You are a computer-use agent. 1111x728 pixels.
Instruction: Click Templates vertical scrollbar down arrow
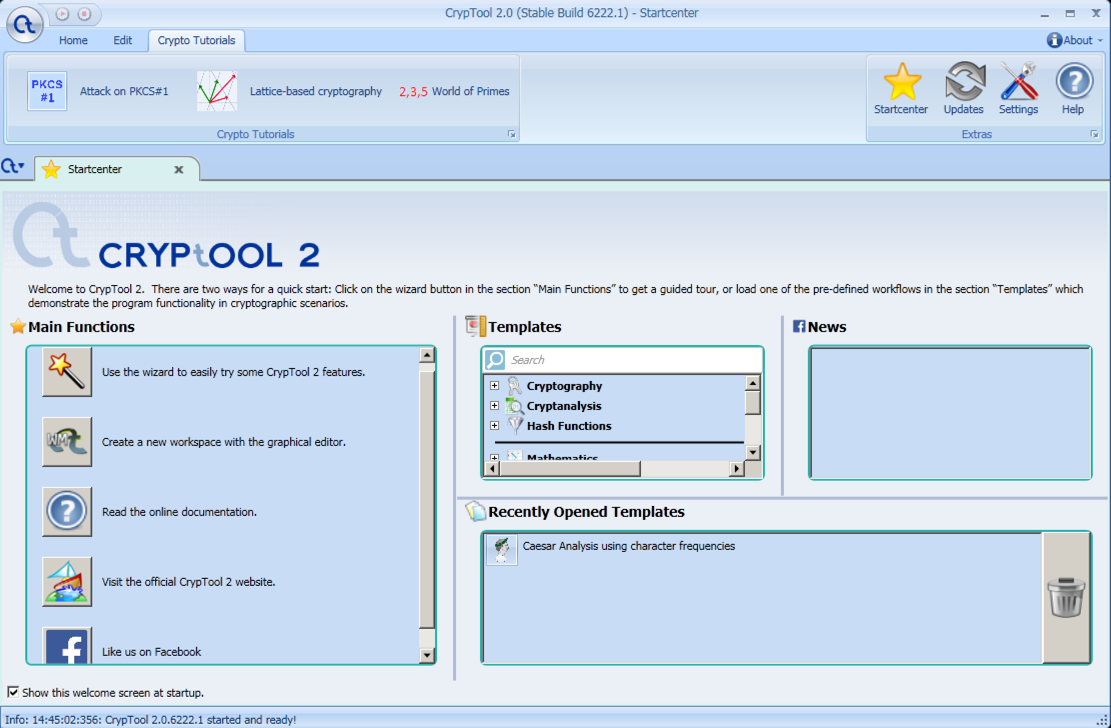[x=752, y=452]
